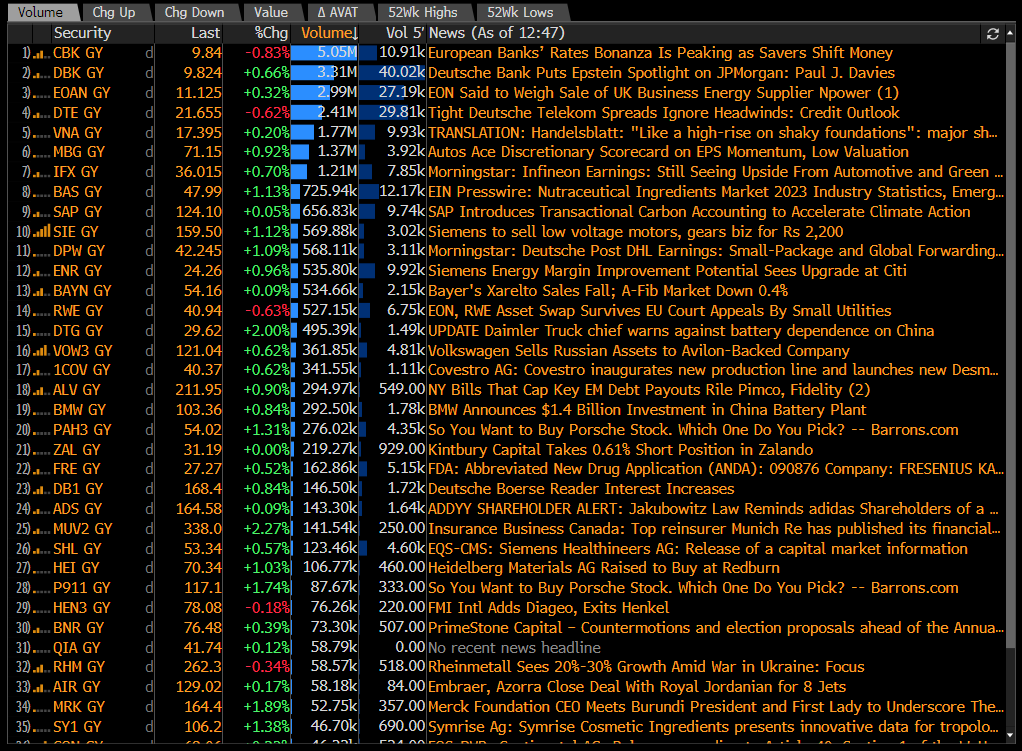This screenshot has height=751, width=1022.
Task: Select the P911 GY ticker
Action: click(82, 588)
